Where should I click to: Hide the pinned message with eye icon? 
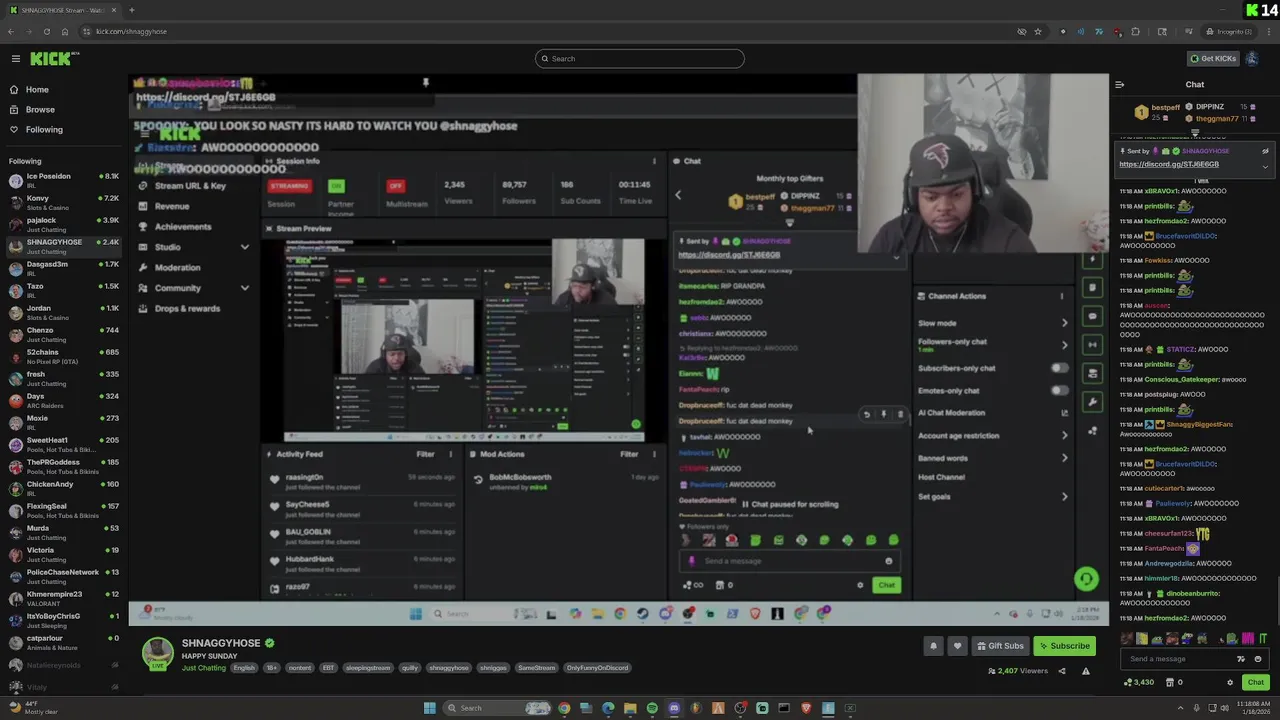(1266, 151)
